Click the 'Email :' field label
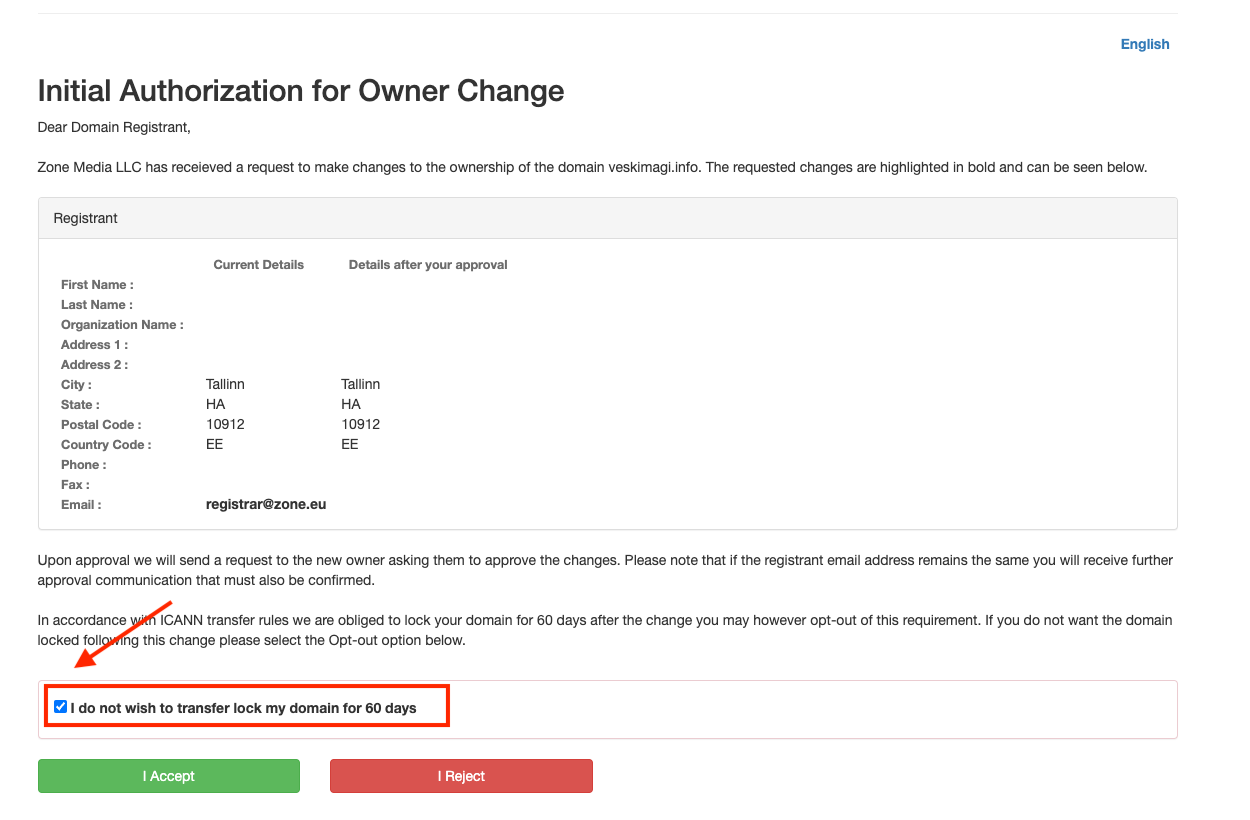This screenshot has width=1250, height=820. tap(81, 505)
